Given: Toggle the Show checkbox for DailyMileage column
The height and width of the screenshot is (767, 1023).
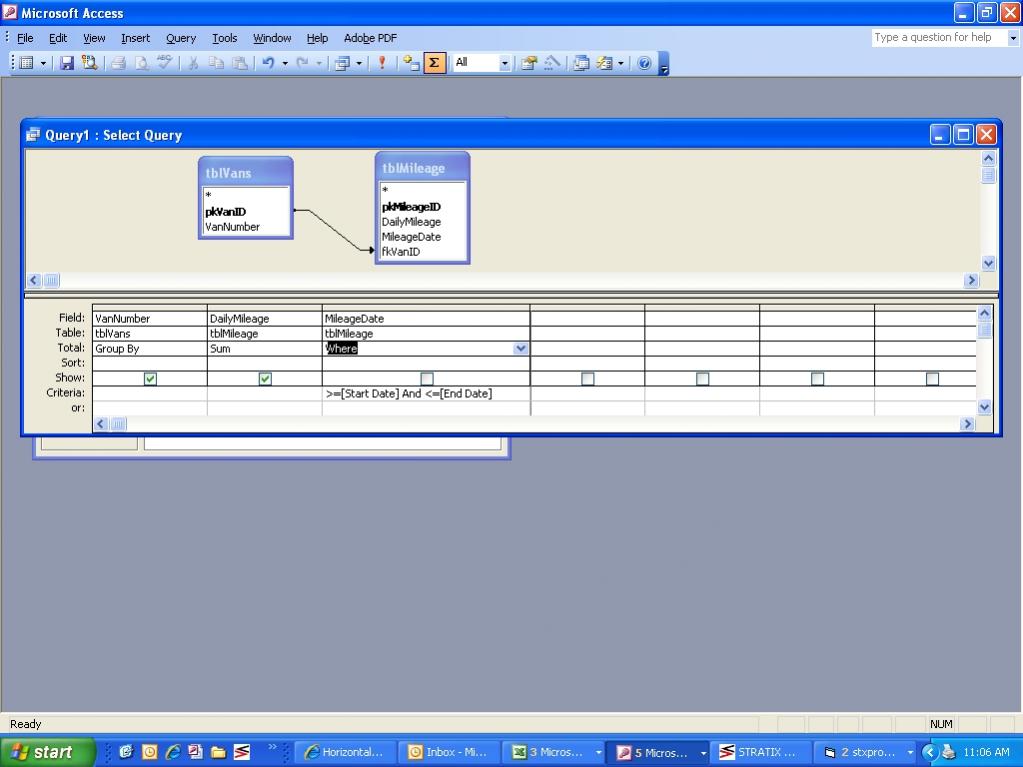Looking at the screenshot, I should pos(265,378).
